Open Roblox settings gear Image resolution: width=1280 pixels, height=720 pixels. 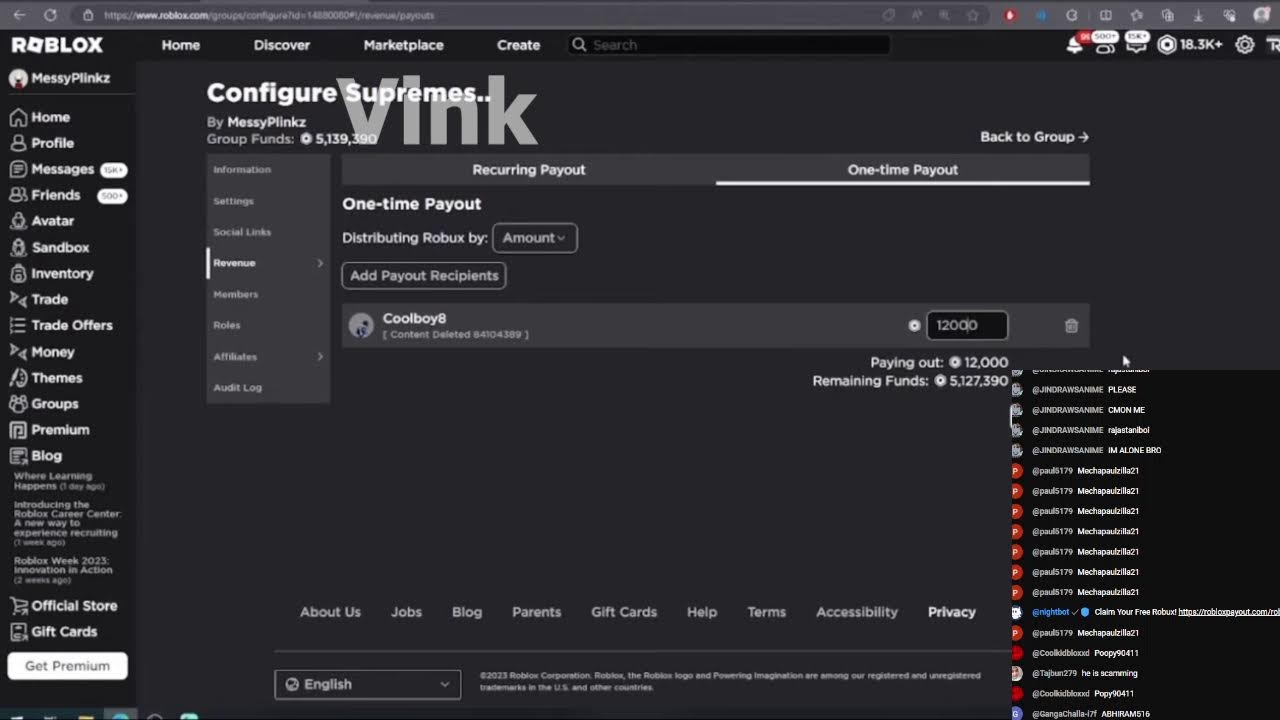pos(1245,45)
